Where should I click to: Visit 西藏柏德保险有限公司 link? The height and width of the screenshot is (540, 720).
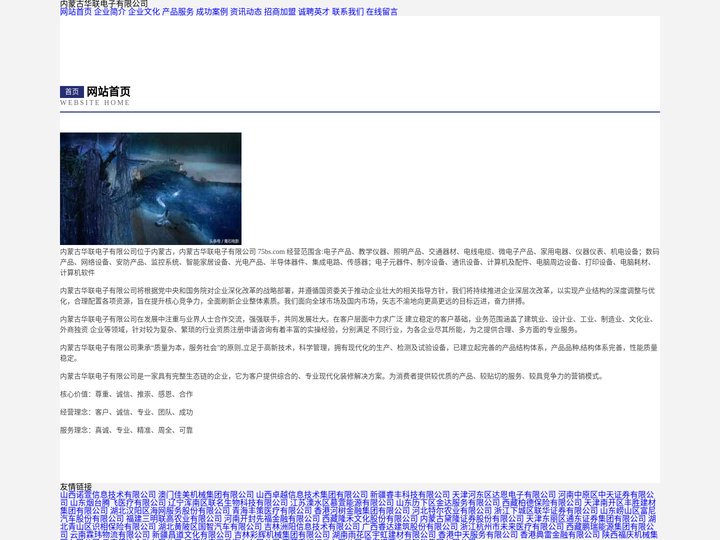coord(542,503)
